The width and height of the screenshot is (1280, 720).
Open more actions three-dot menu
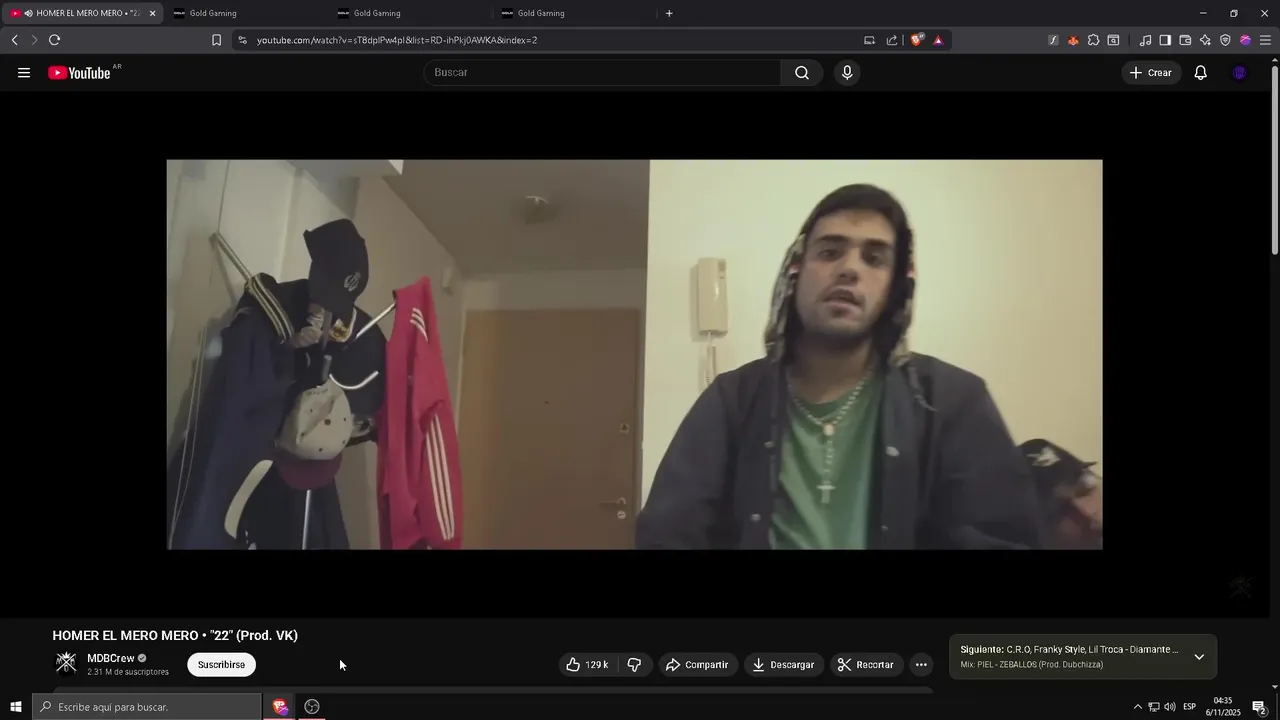click(x=921, y=665)
